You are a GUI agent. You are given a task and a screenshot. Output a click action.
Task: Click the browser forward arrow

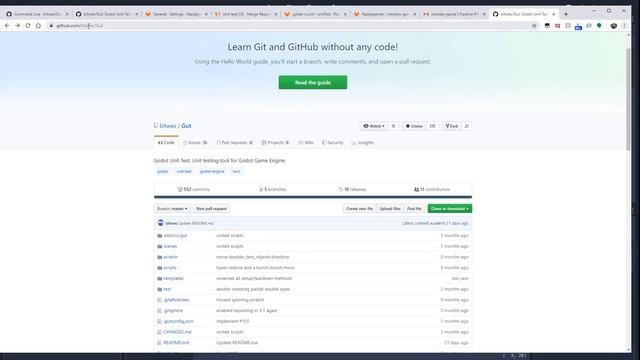[18, 26]
